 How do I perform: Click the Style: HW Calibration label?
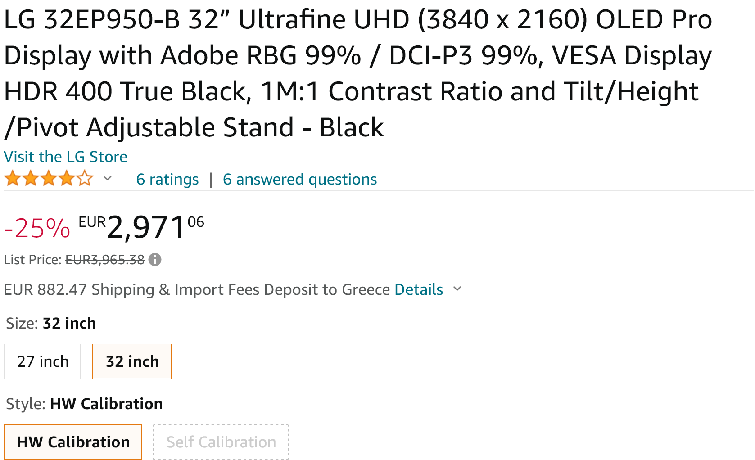[84, 404]
